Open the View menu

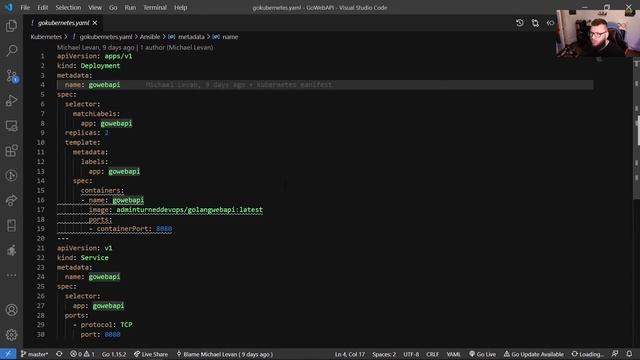click(x=95, y=7)
